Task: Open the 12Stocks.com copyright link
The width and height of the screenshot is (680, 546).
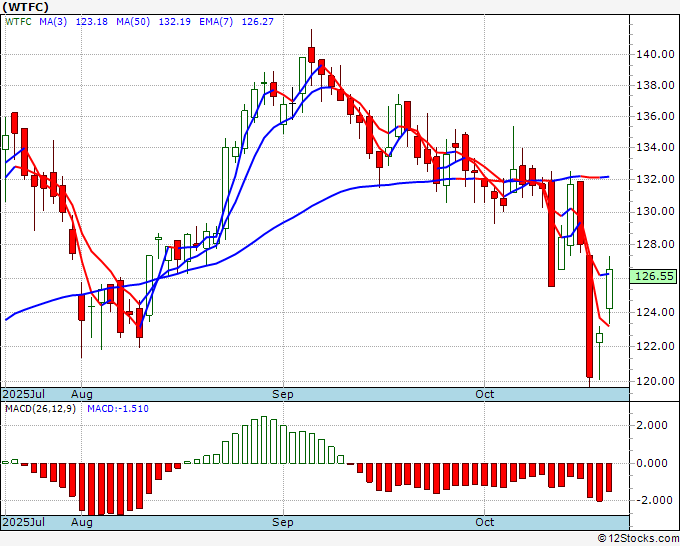Action: click(x=638, y=539)
